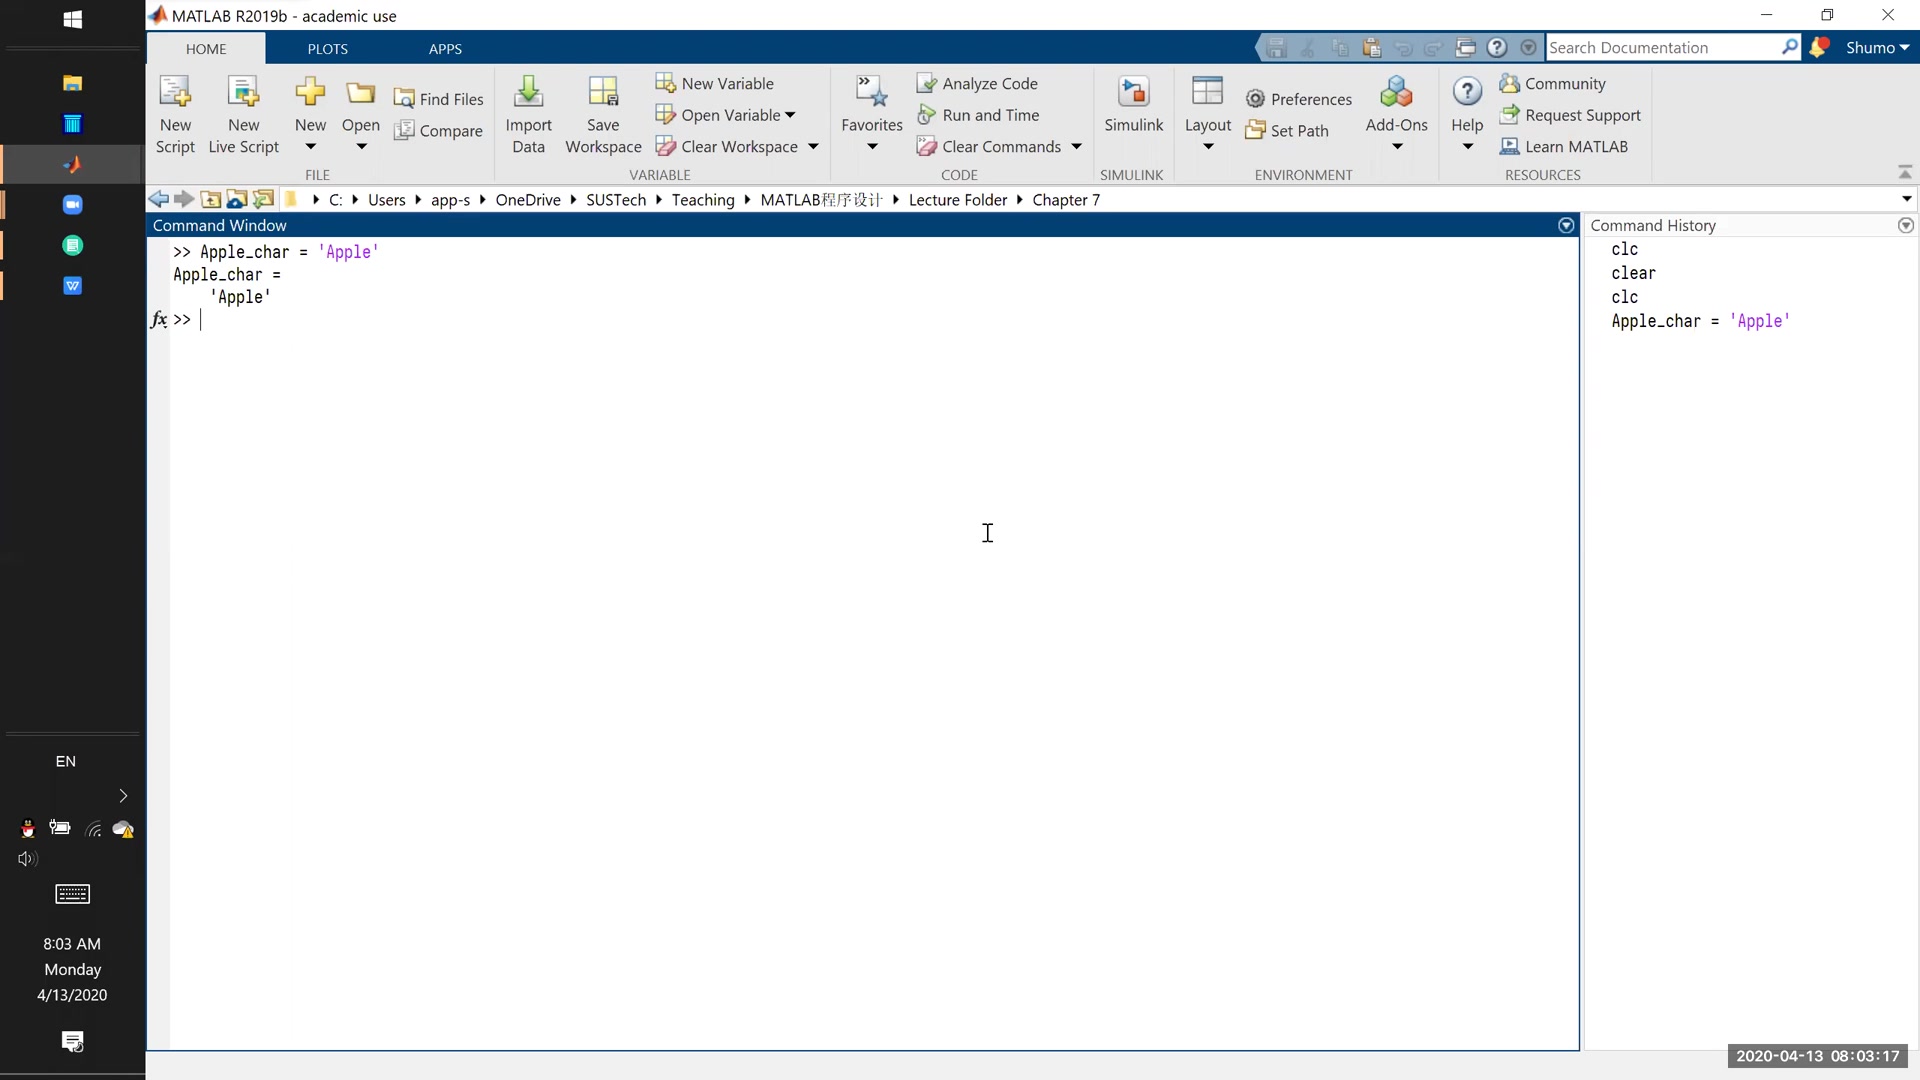Click the notification bell icon
The width and height of the screenshot is (1920, 1080).
(x=1819, y=47)
